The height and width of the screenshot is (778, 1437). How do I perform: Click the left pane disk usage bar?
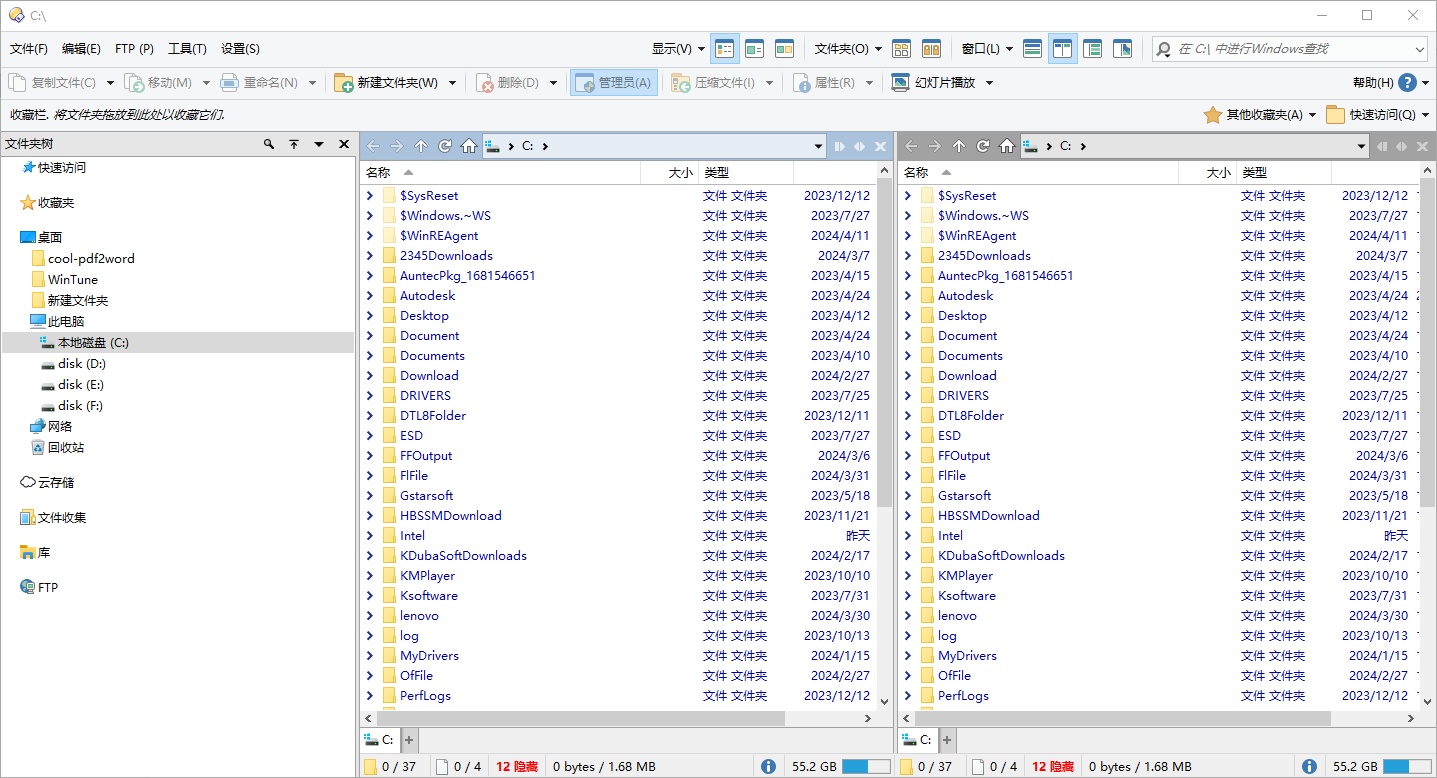click(866, 766)
